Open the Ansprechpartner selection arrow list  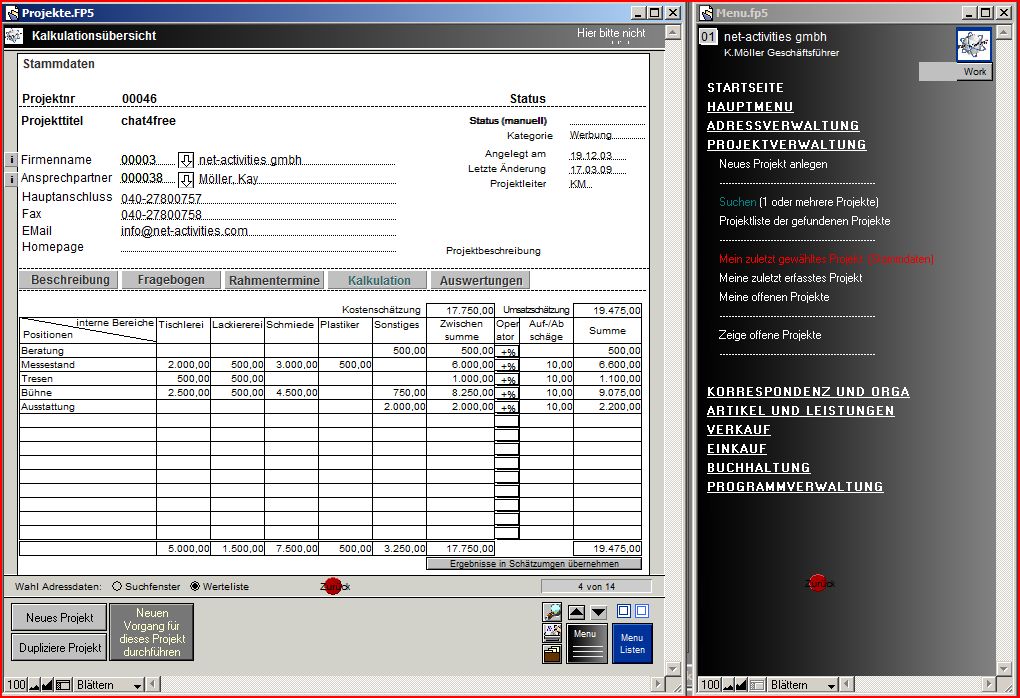(x=186, y=179)
